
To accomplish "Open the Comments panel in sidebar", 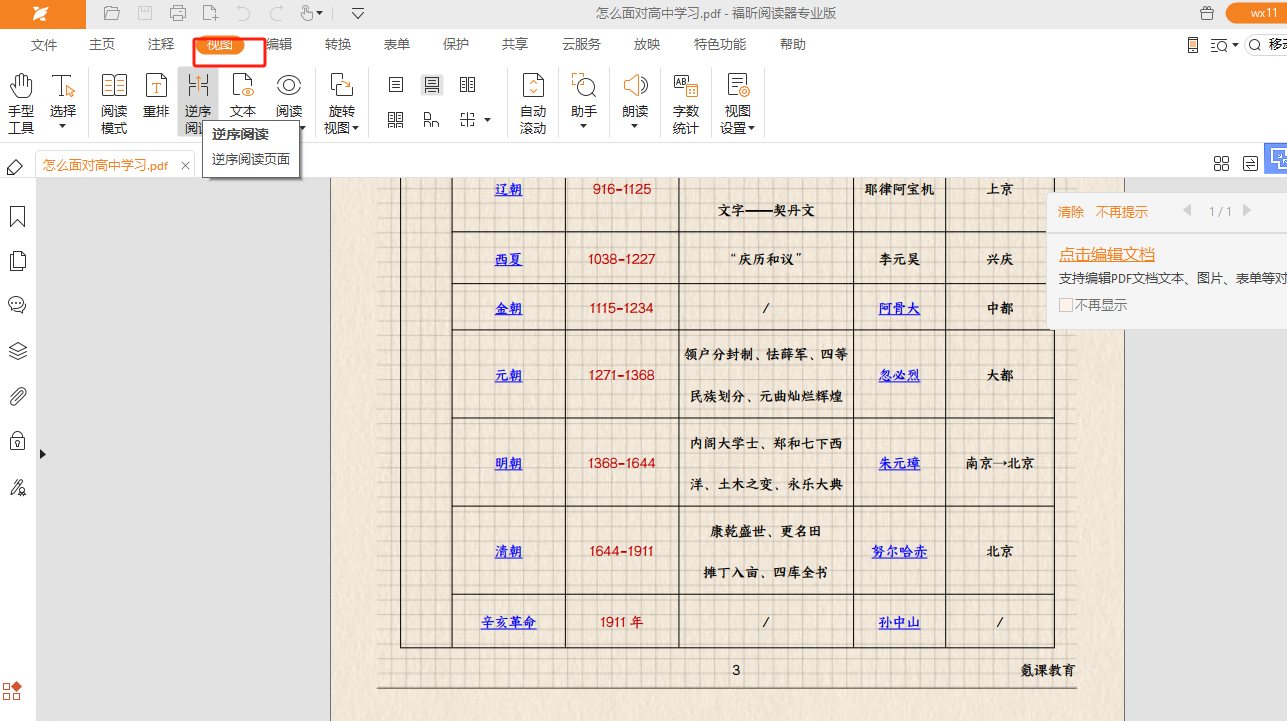I will click(17, 305).
